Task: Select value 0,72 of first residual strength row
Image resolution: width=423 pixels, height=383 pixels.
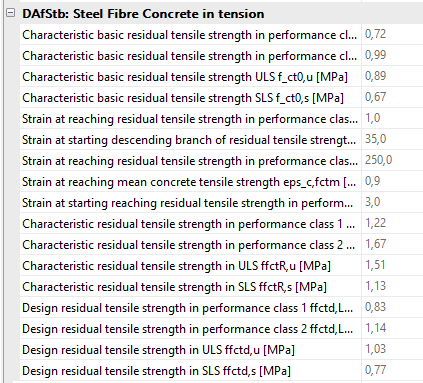Action: pyautogui.click(x=392, y=34)
